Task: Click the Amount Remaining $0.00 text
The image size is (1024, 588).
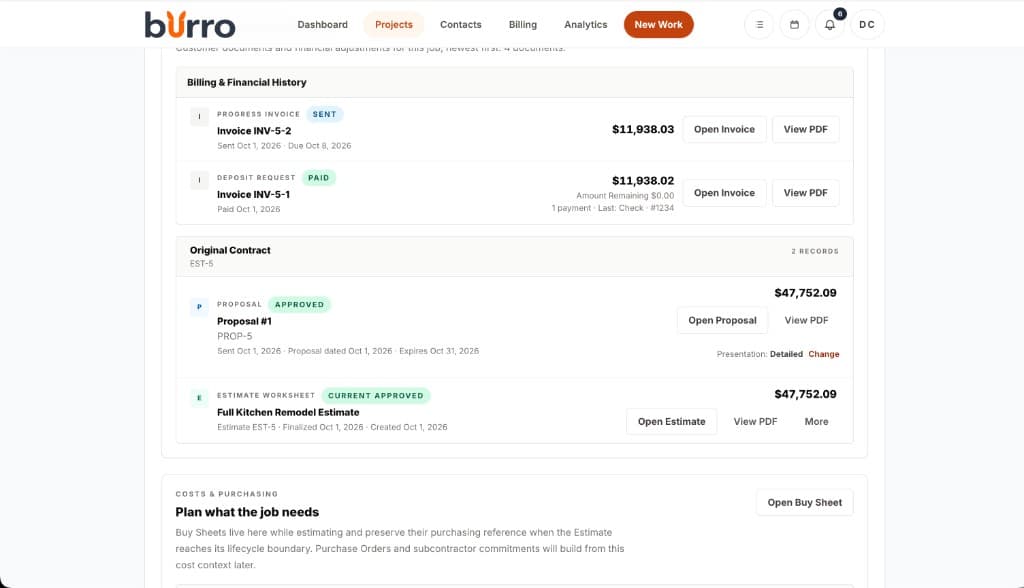Action: (625, 195)
